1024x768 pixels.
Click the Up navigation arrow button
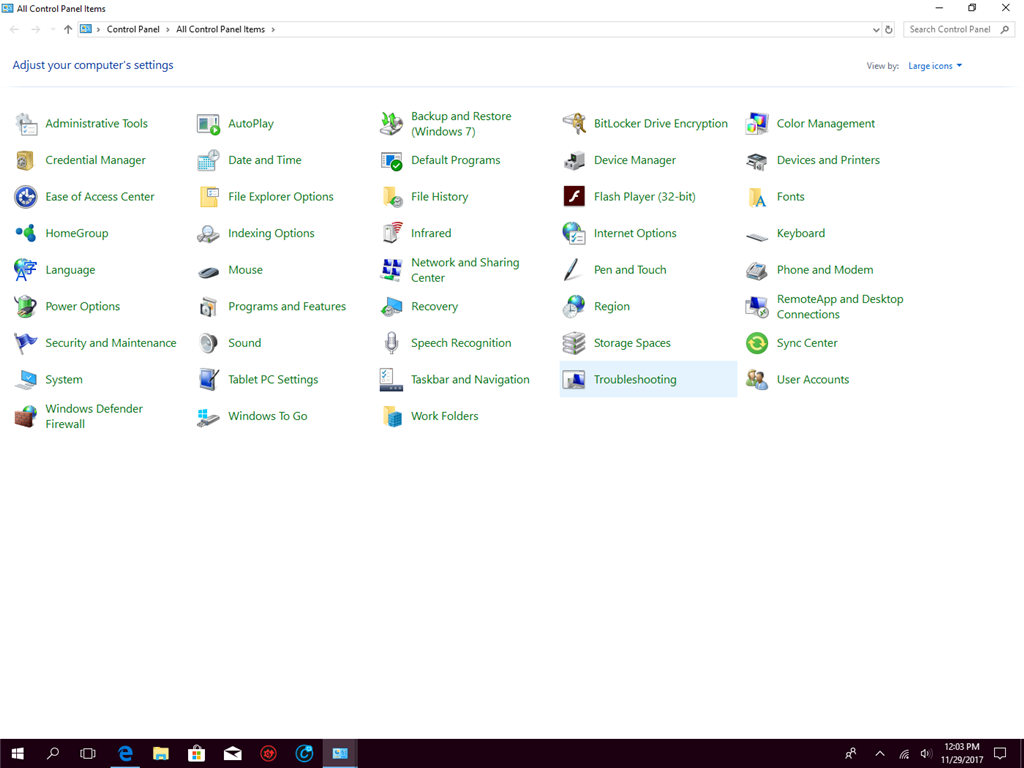[x=68, y=30]
